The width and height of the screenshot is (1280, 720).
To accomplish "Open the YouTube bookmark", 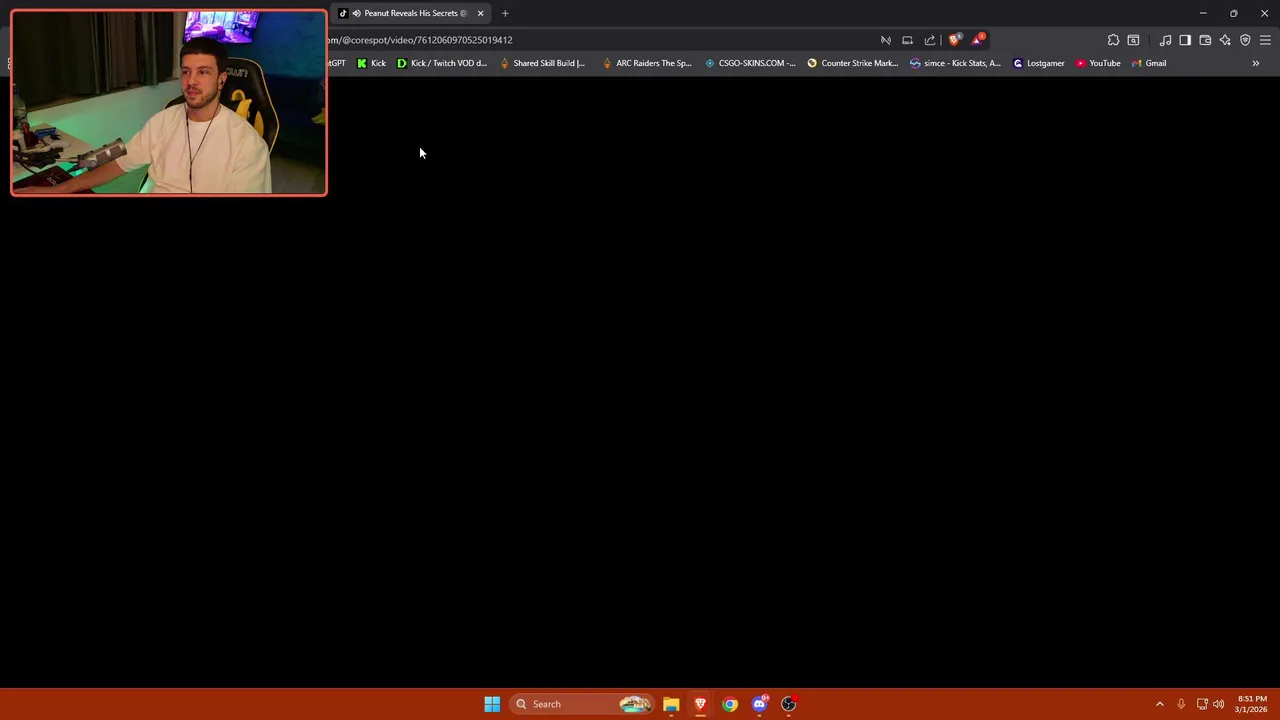I will 1098,63.
